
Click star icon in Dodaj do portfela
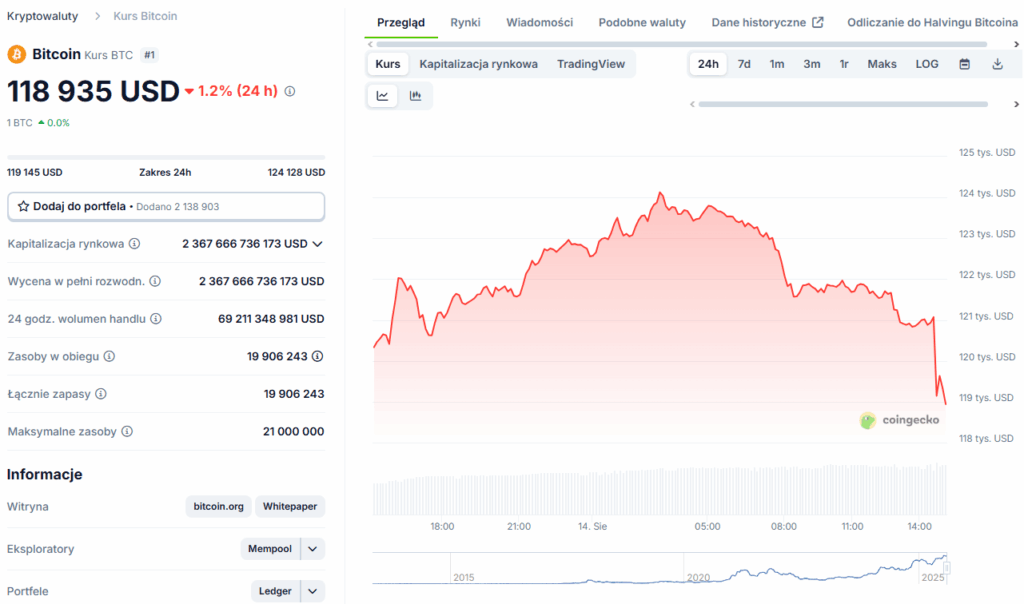[24, 206]
